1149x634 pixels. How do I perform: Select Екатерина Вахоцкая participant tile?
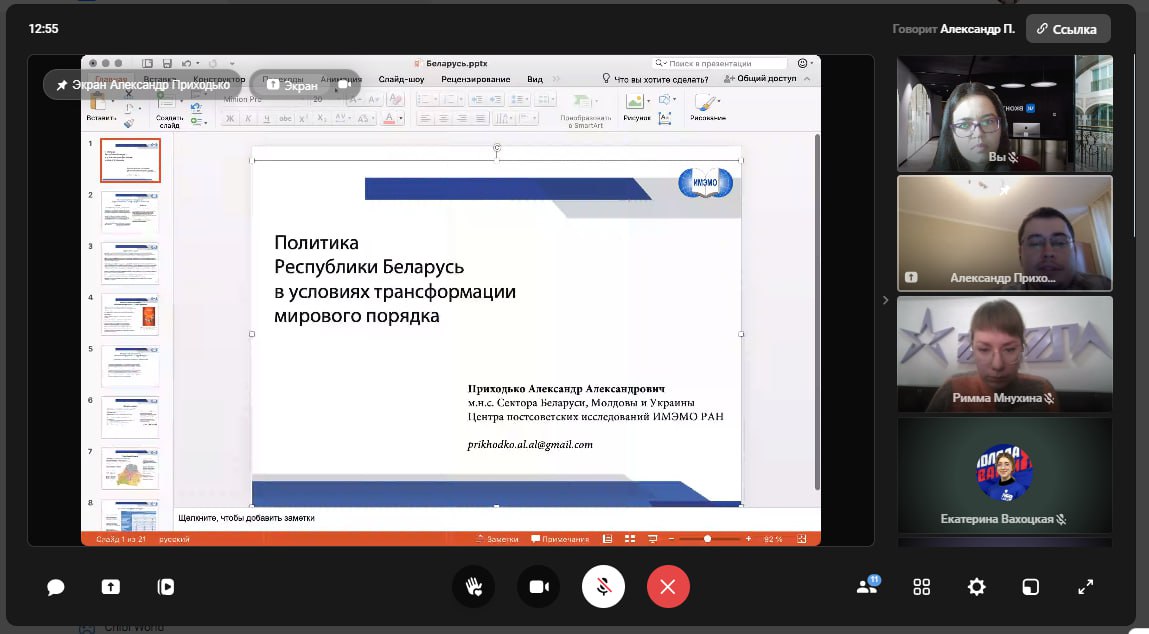point(1005,475)
